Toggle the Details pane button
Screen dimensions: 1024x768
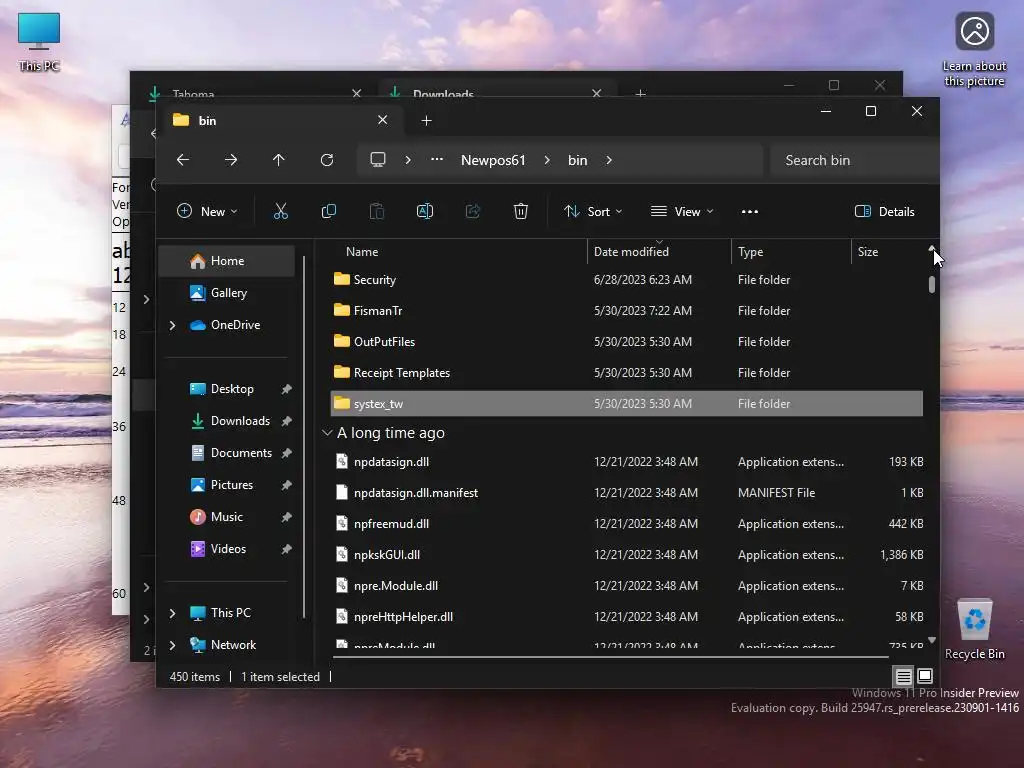[x=884, y=212]
